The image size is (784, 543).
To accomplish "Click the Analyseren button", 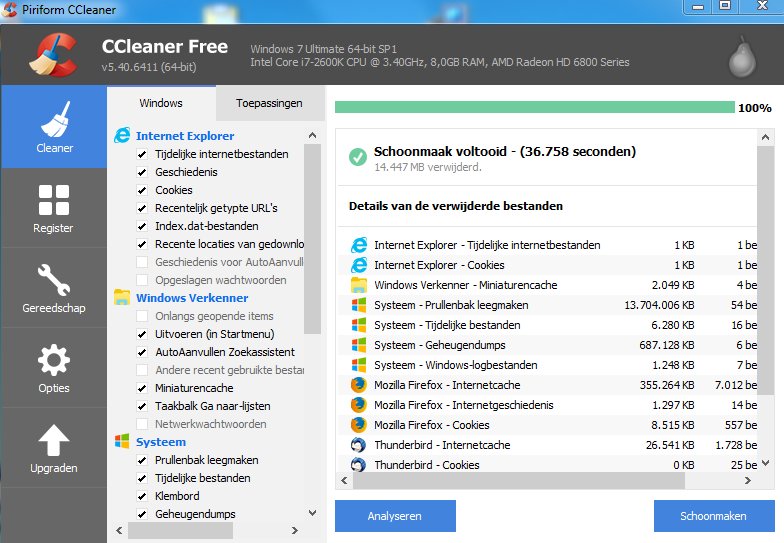I will click(395, 516).
